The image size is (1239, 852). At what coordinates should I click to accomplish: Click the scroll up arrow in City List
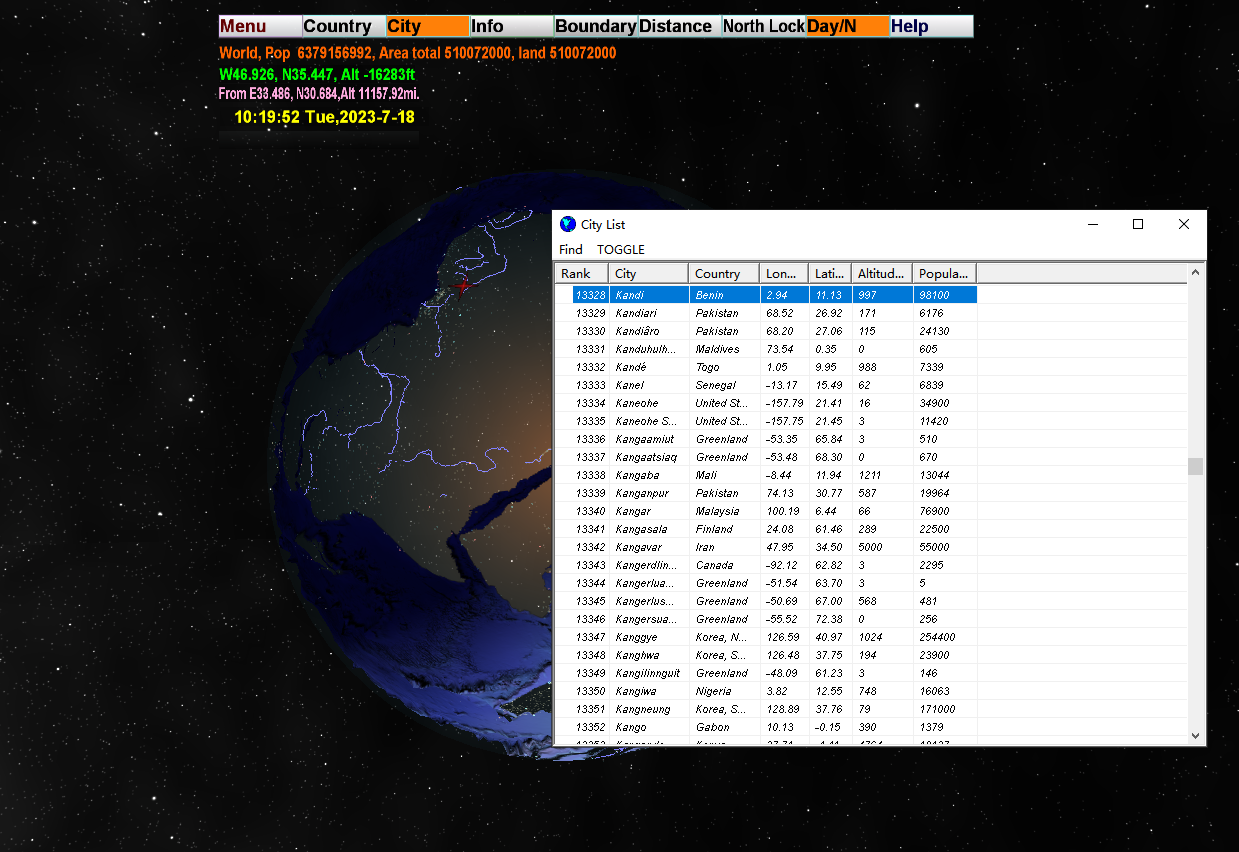1195,272
